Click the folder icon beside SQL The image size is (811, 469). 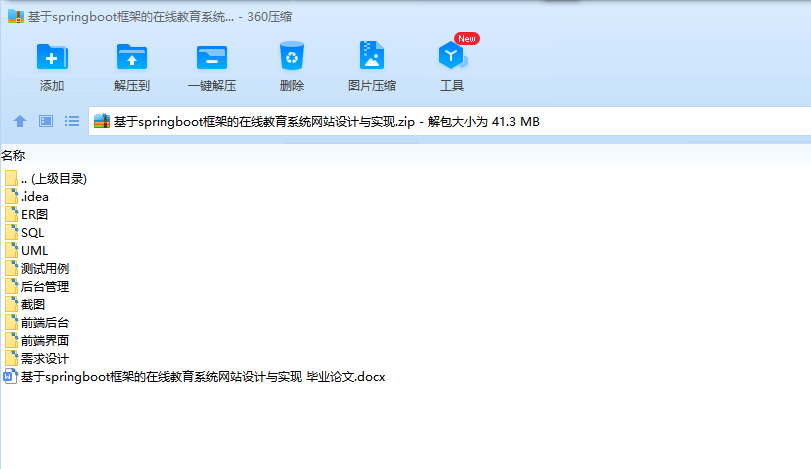coord(11,232)
